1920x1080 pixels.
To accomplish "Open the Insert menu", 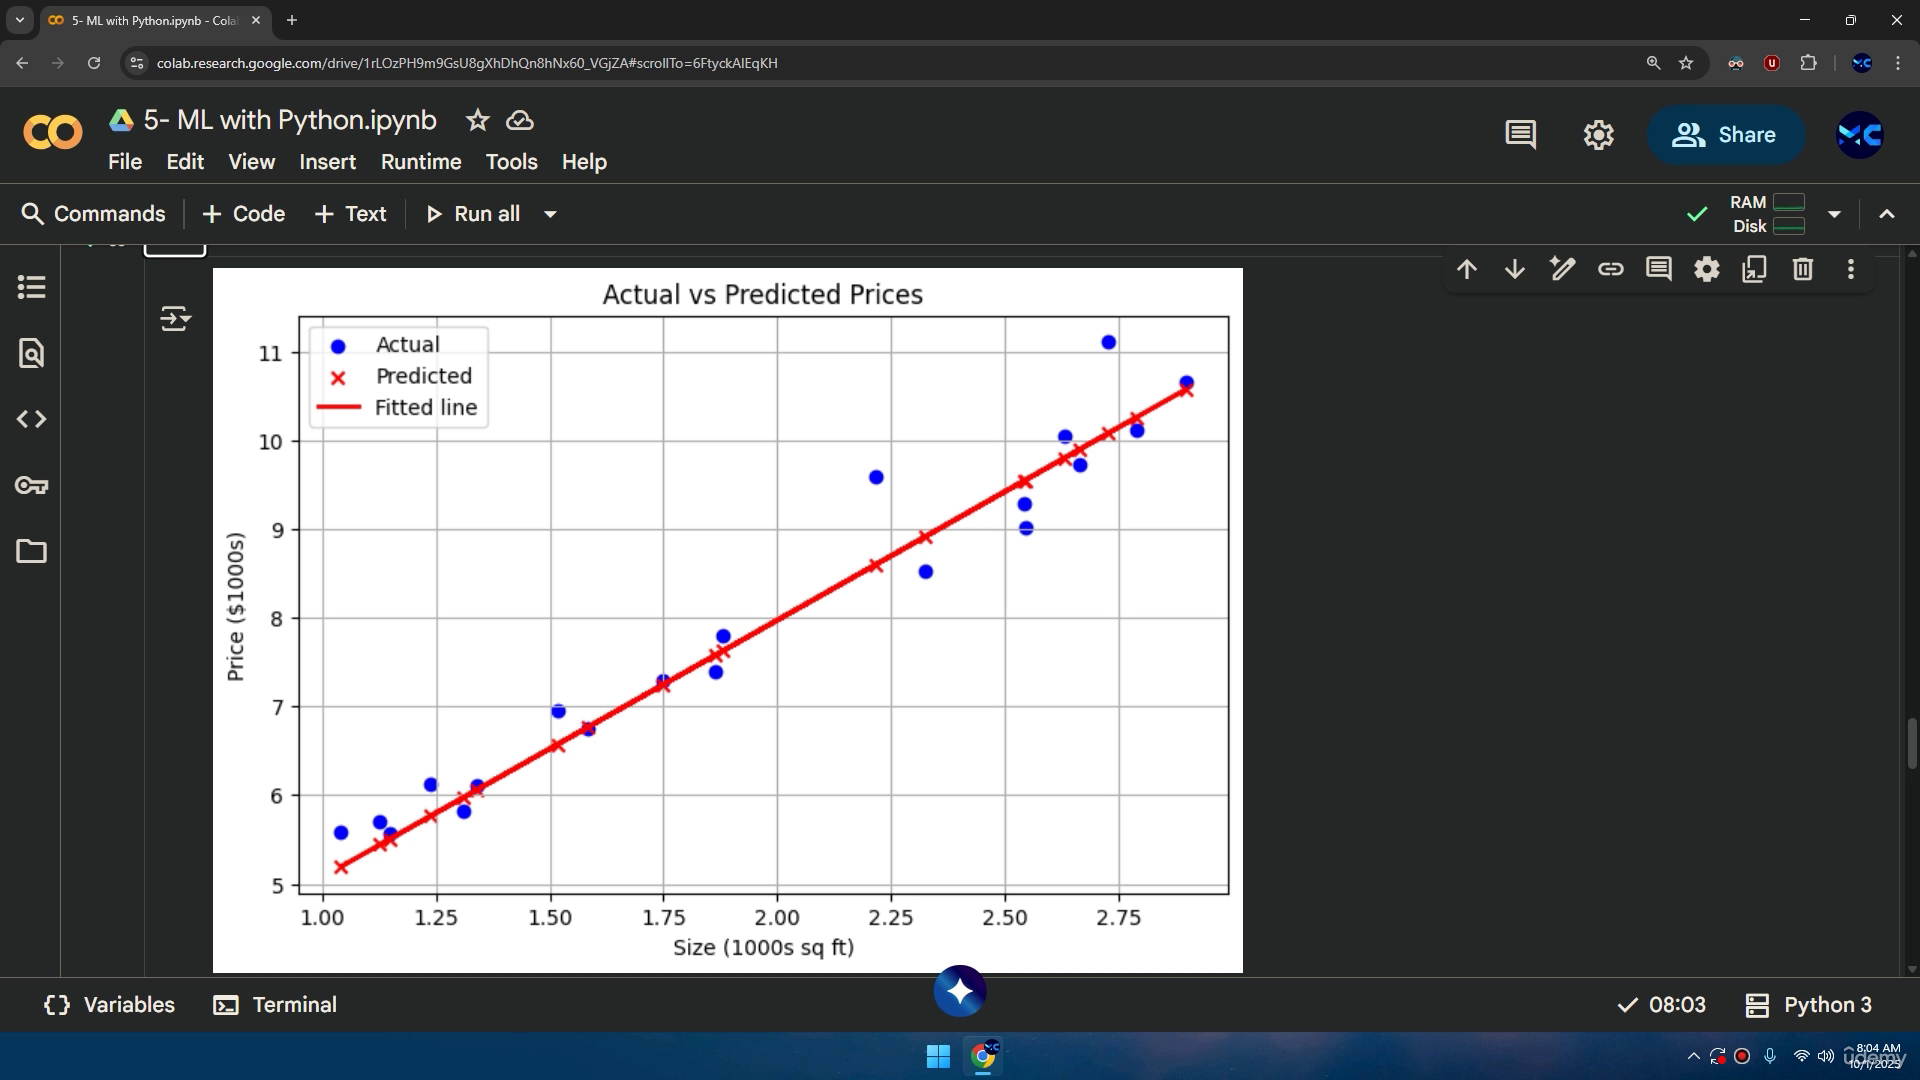I will tap(328, 162).
